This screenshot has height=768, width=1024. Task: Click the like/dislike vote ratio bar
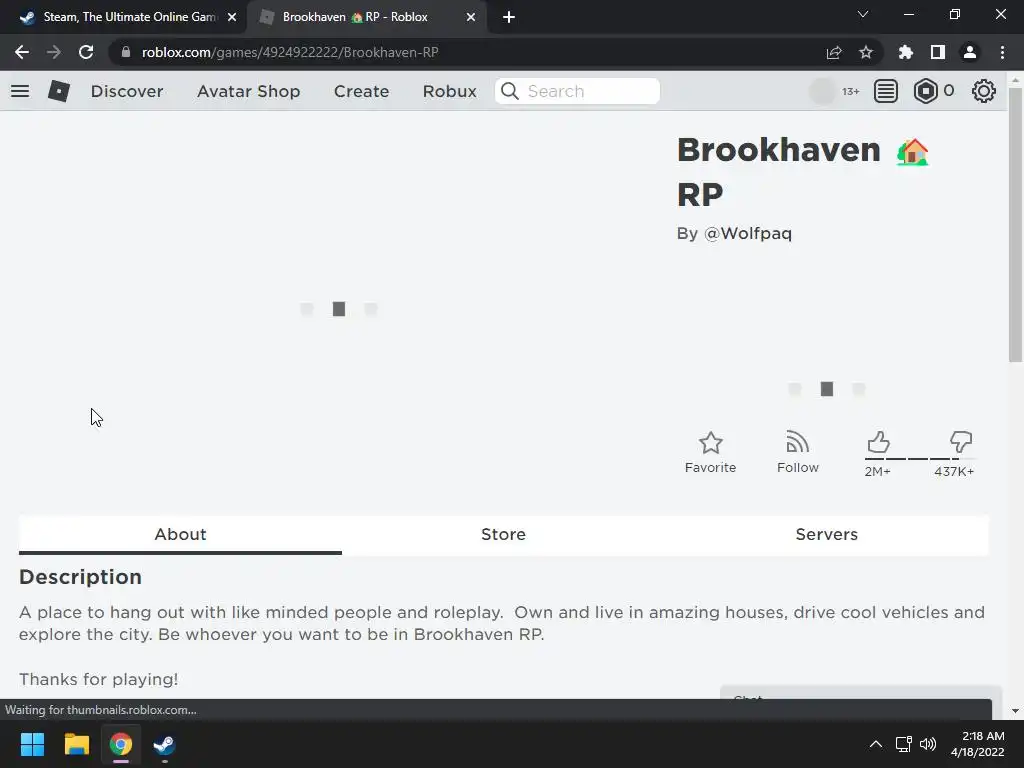click(920, 459)
